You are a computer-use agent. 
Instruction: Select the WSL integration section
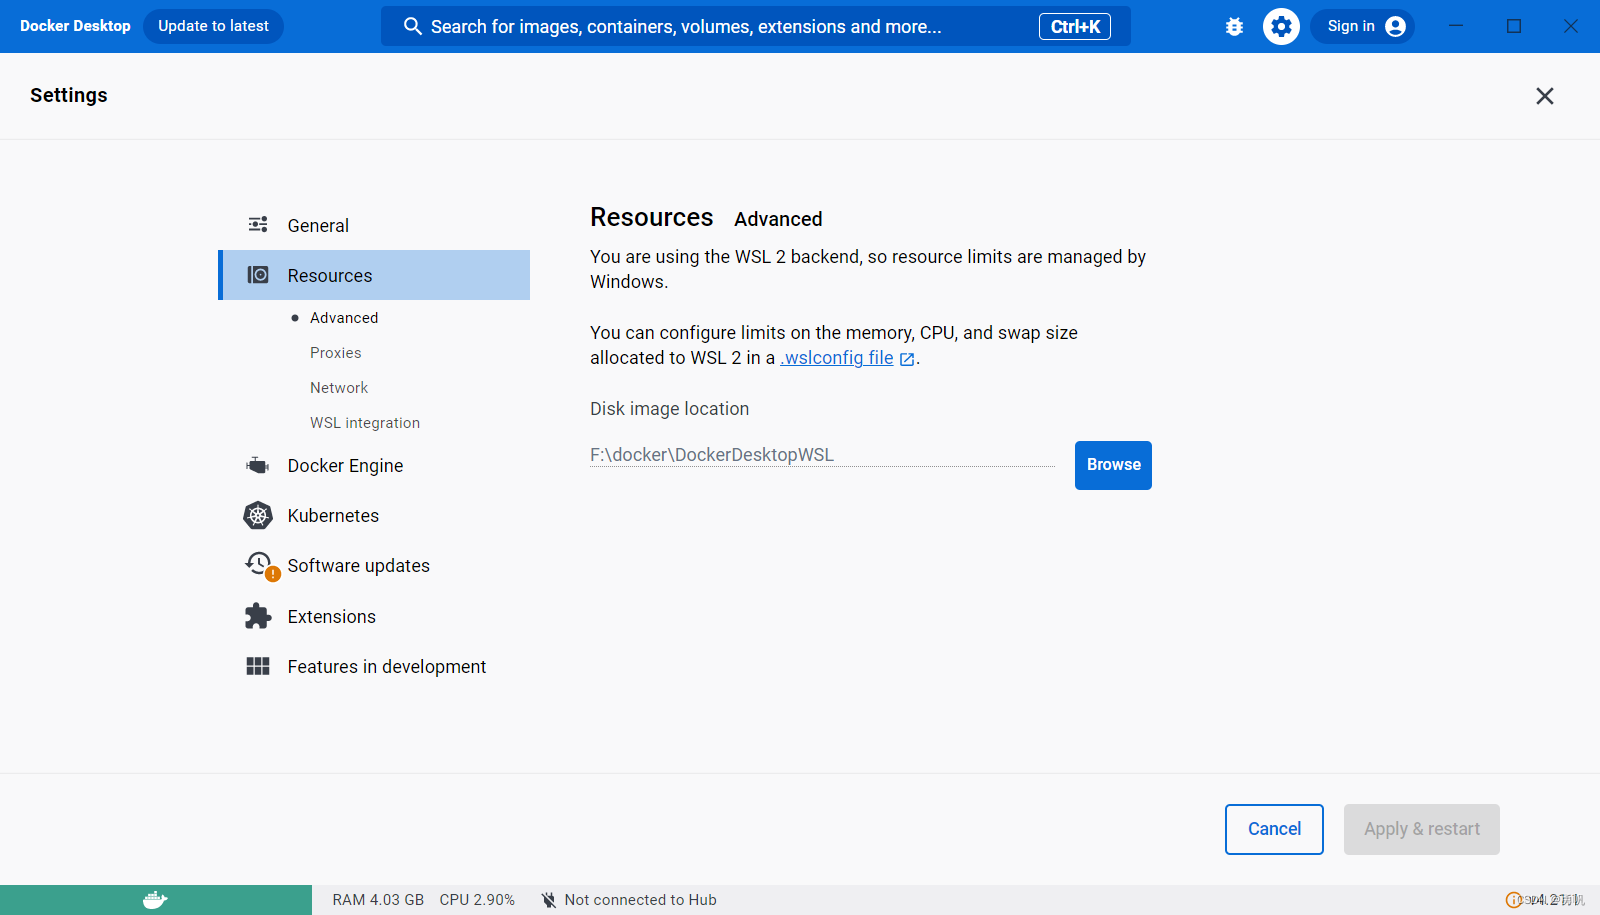(x=364, y=422)
